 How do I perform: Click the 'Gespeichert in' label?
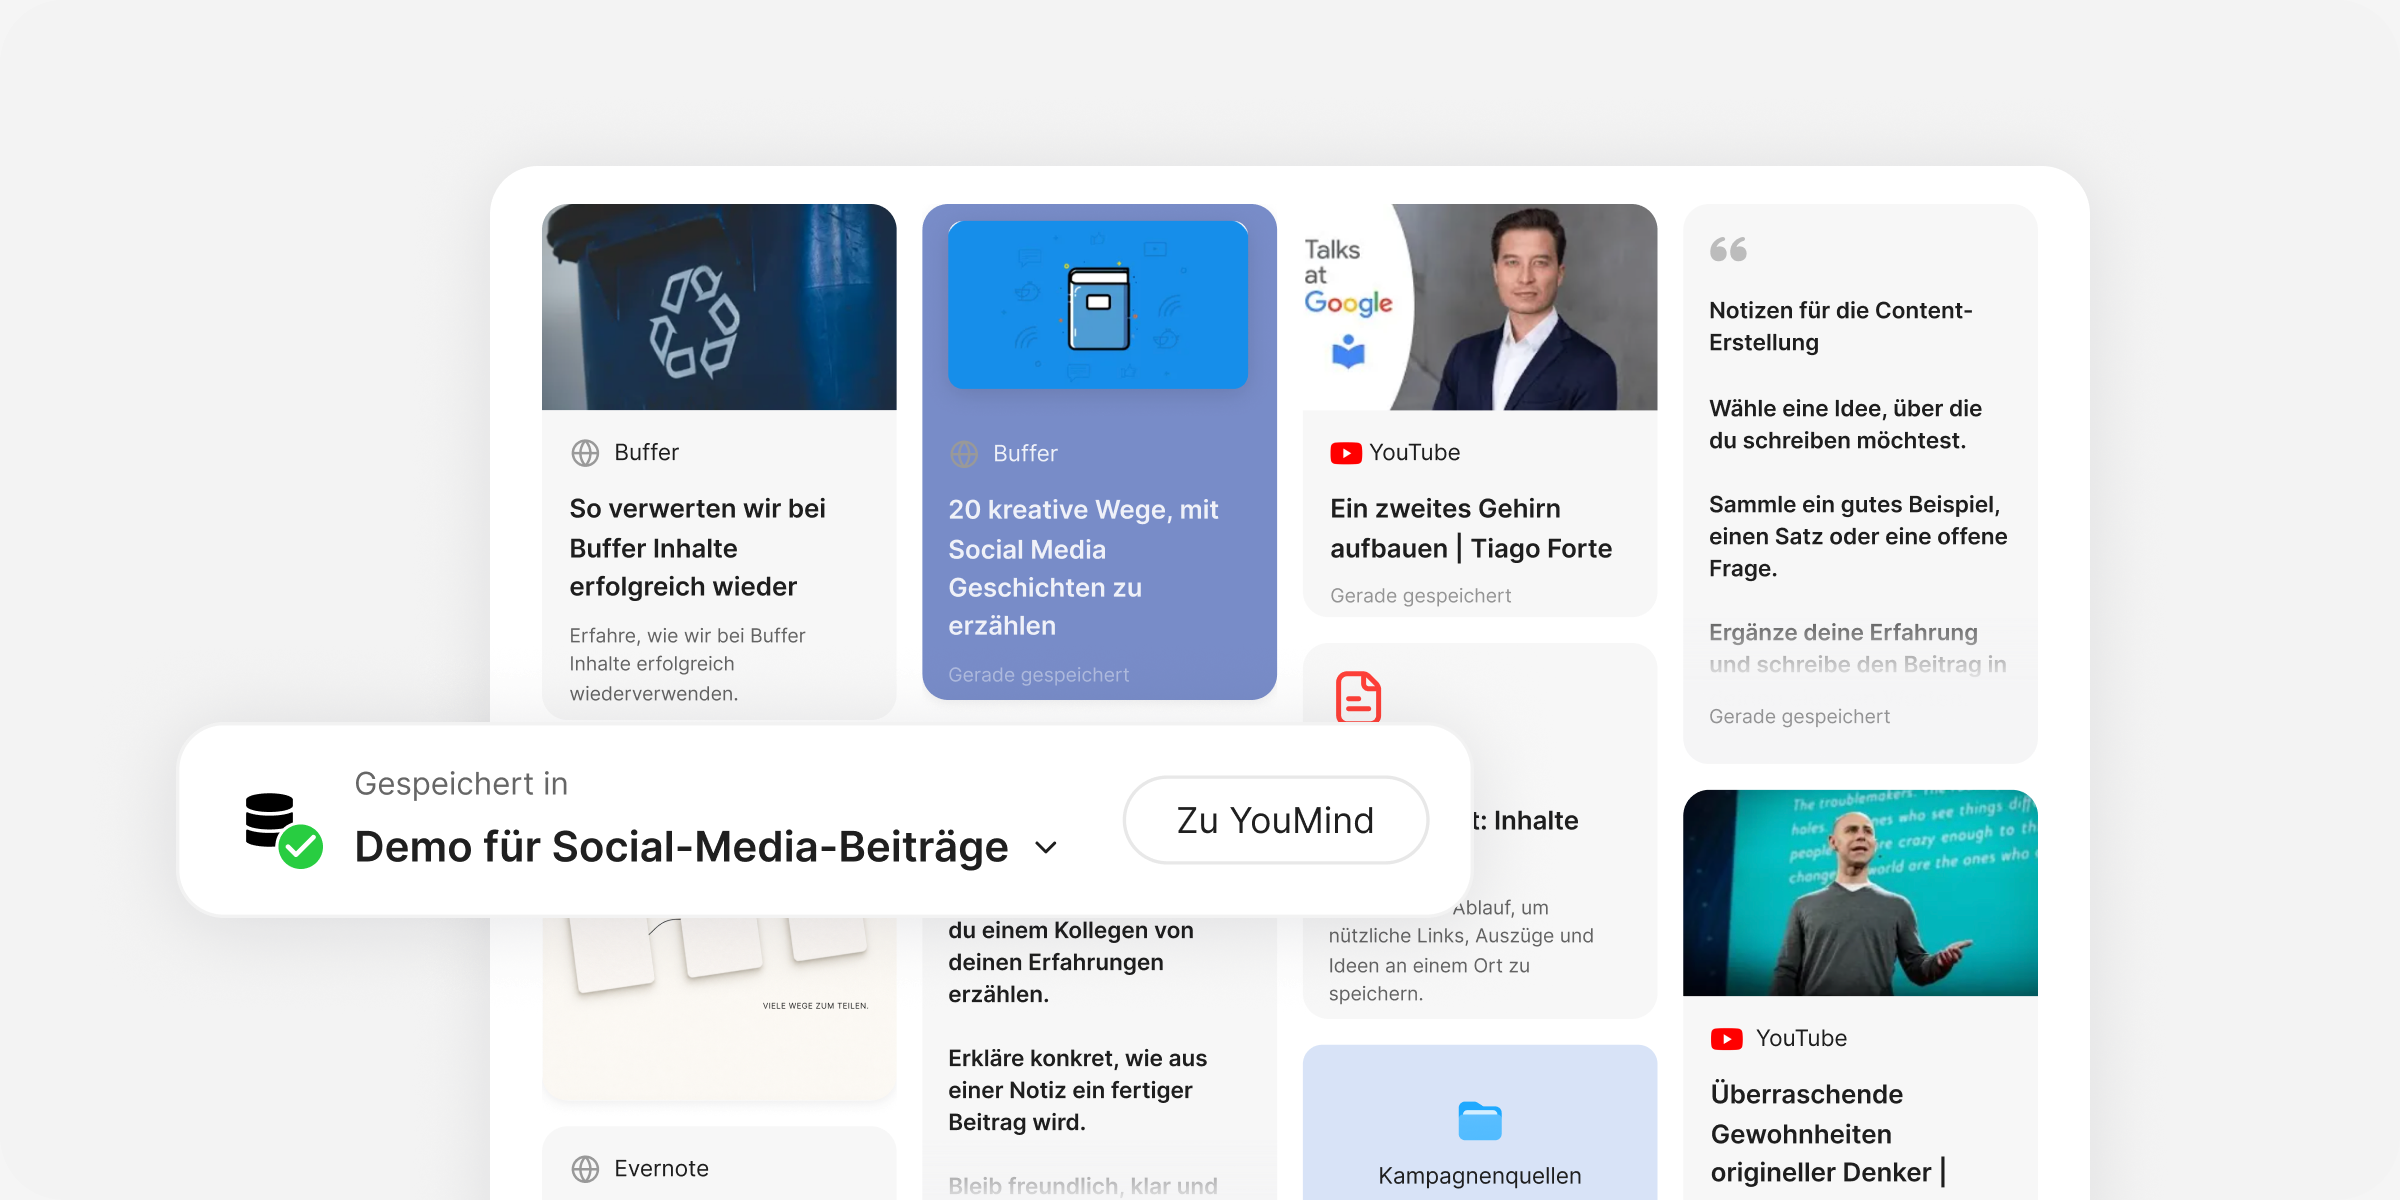coord(461,784)
